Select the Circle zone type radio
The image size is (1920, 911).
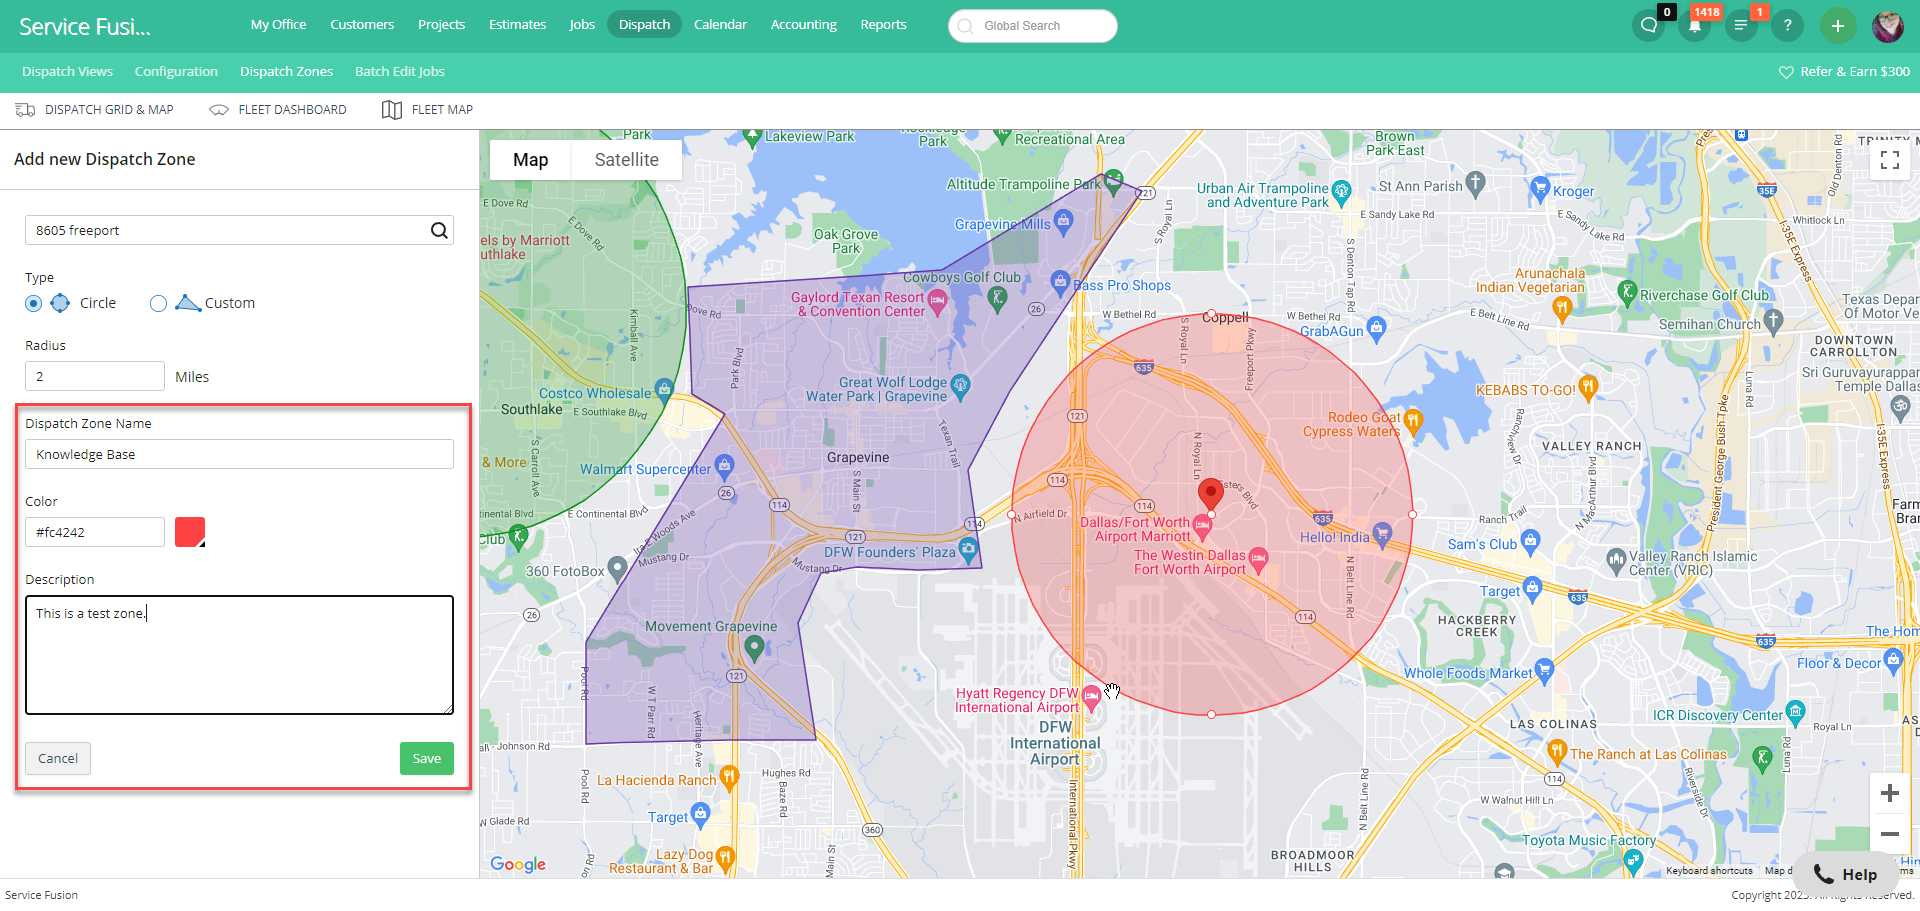click(34, 303)
